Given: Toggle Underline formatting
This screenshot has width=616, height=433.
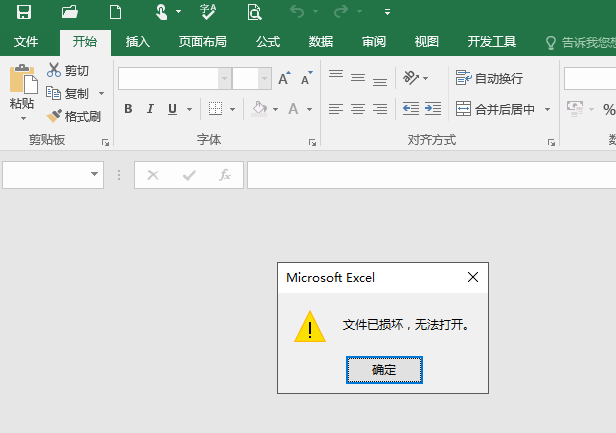Looking at the screenshot, I should pos(172,109).
